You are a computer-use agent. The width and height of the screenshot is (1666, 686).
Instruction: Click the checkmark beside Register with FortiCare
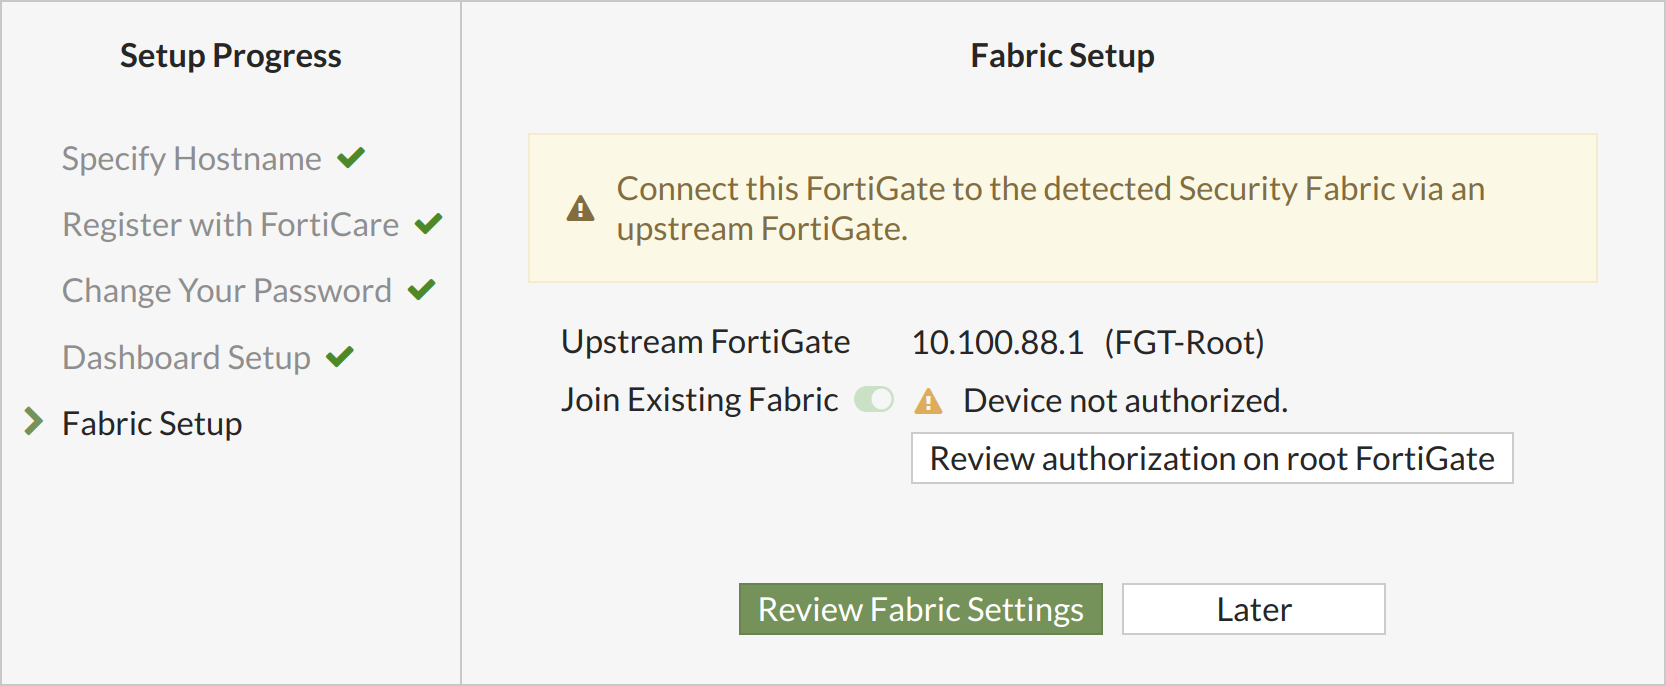428,224
